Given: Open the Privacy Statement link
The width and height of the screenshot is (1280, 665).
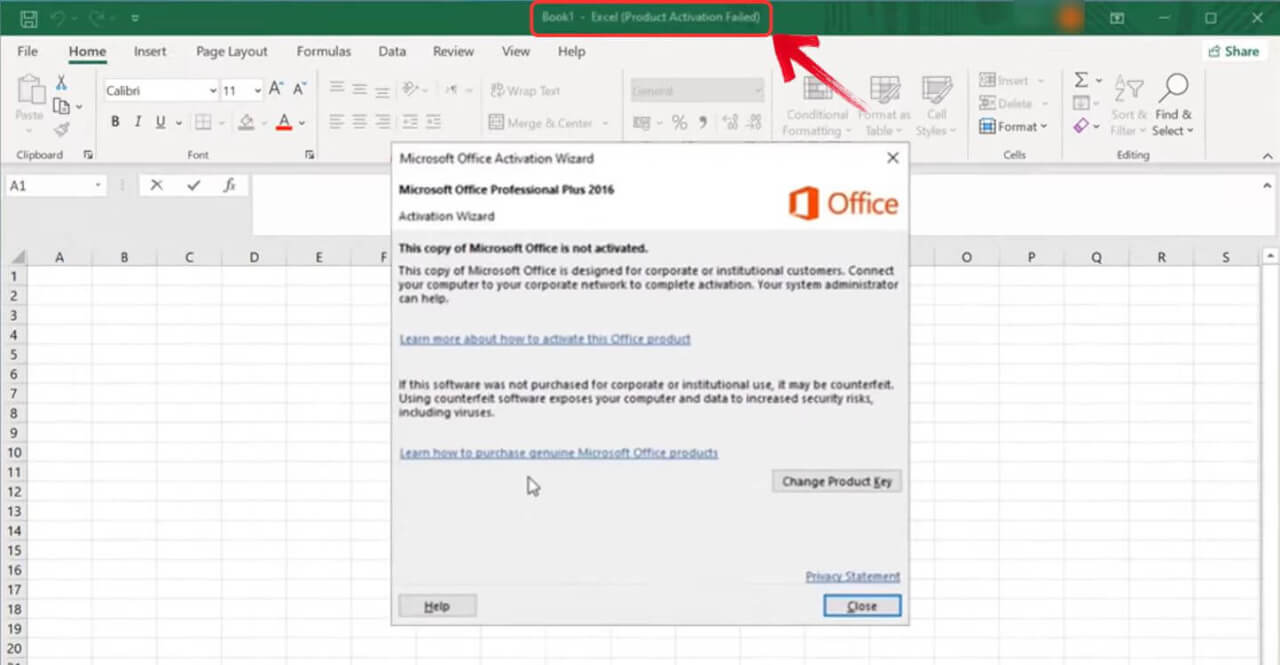Looking at the screenshot, I should pos(852,576).
